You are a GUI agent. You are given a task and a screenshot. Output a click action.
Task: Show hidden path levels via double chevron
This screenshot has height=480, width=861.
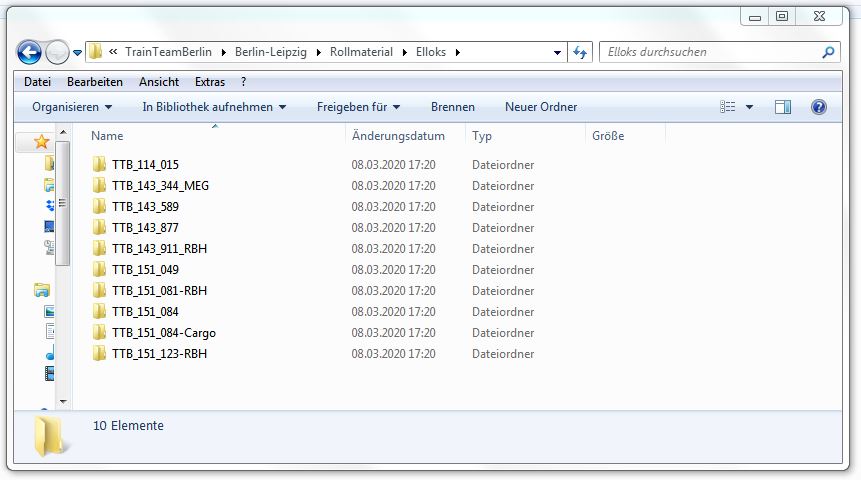(x=113, y=52)
